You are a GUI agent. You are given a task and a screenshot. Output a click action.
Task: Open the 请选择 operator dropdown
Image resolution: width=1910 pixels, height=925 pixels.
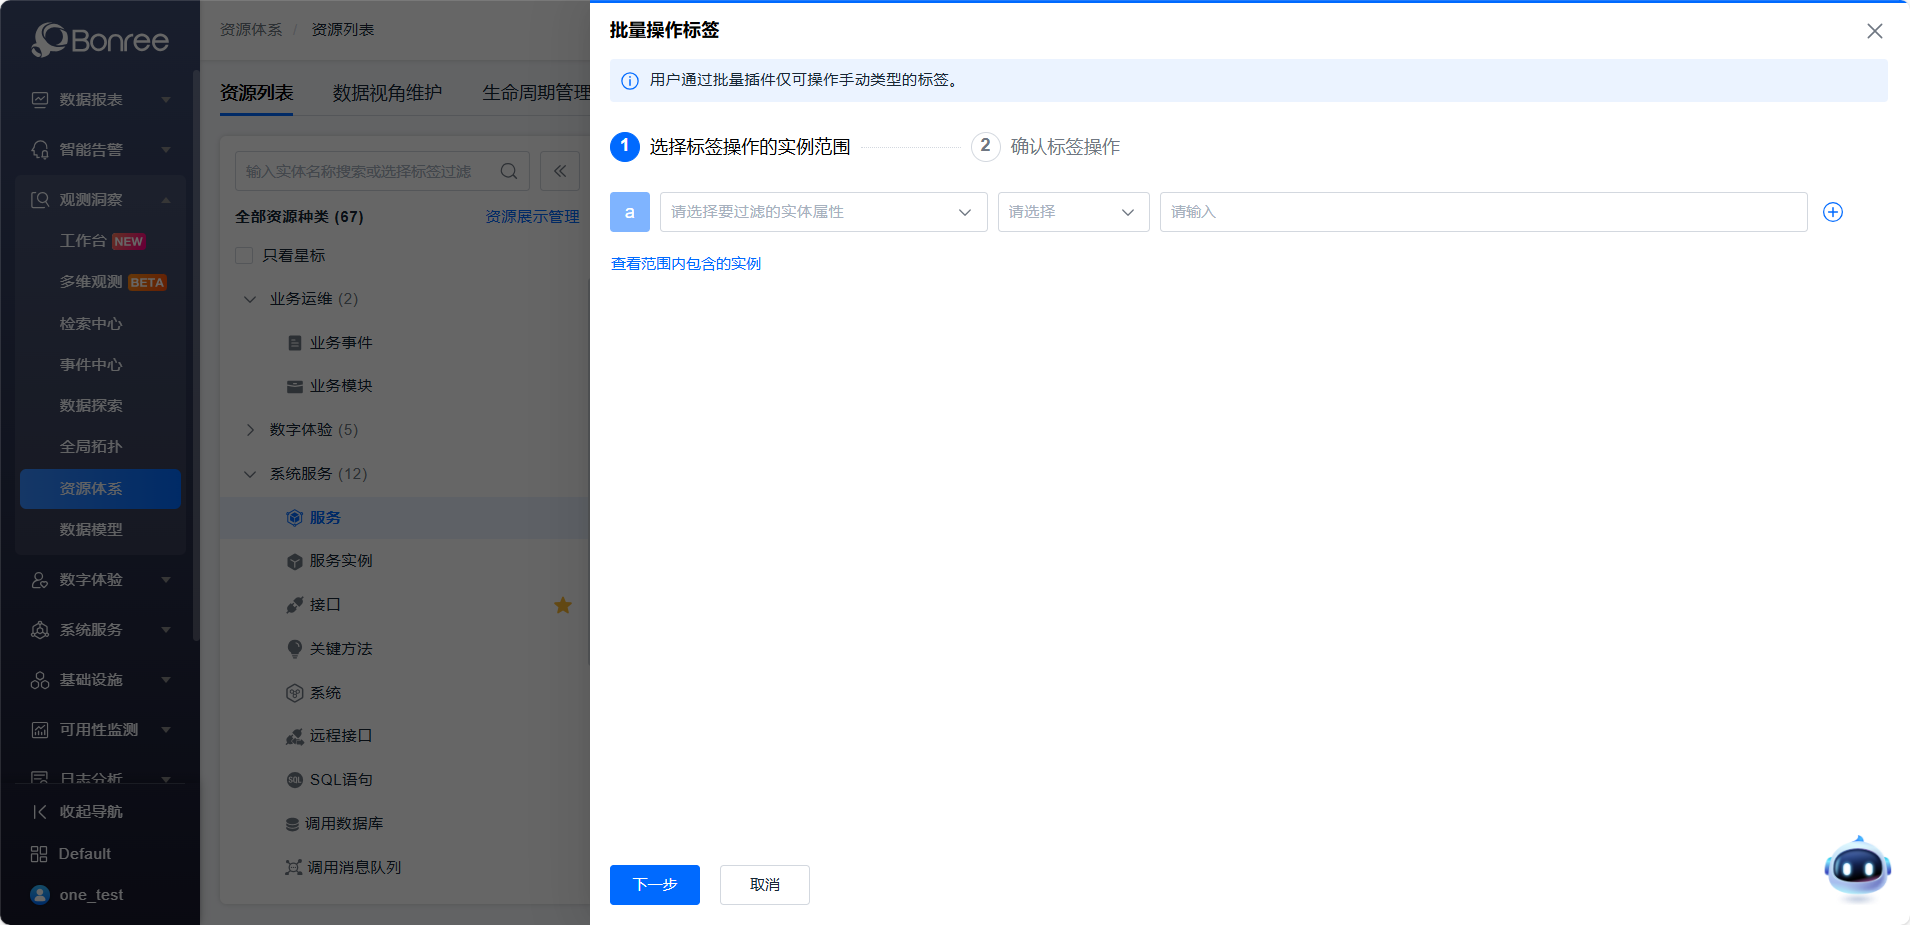(x=1073, y=212)
